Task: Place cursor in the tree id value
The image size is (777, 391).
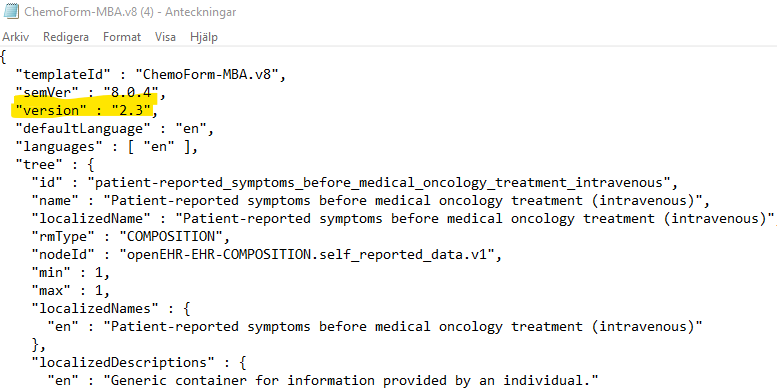Action: pyautogui.click(x=379, y=183)
